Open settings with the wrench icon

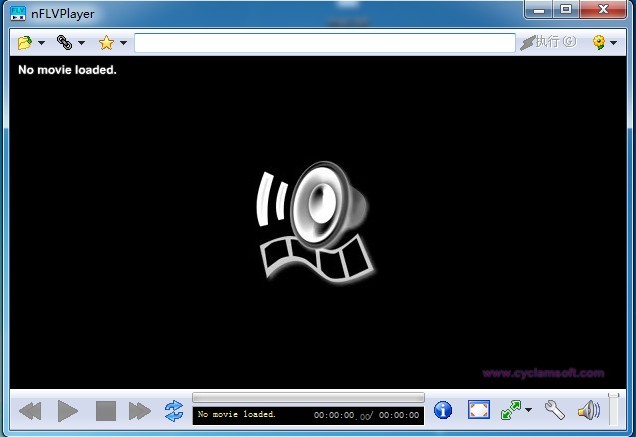click(x=555, y=410)
